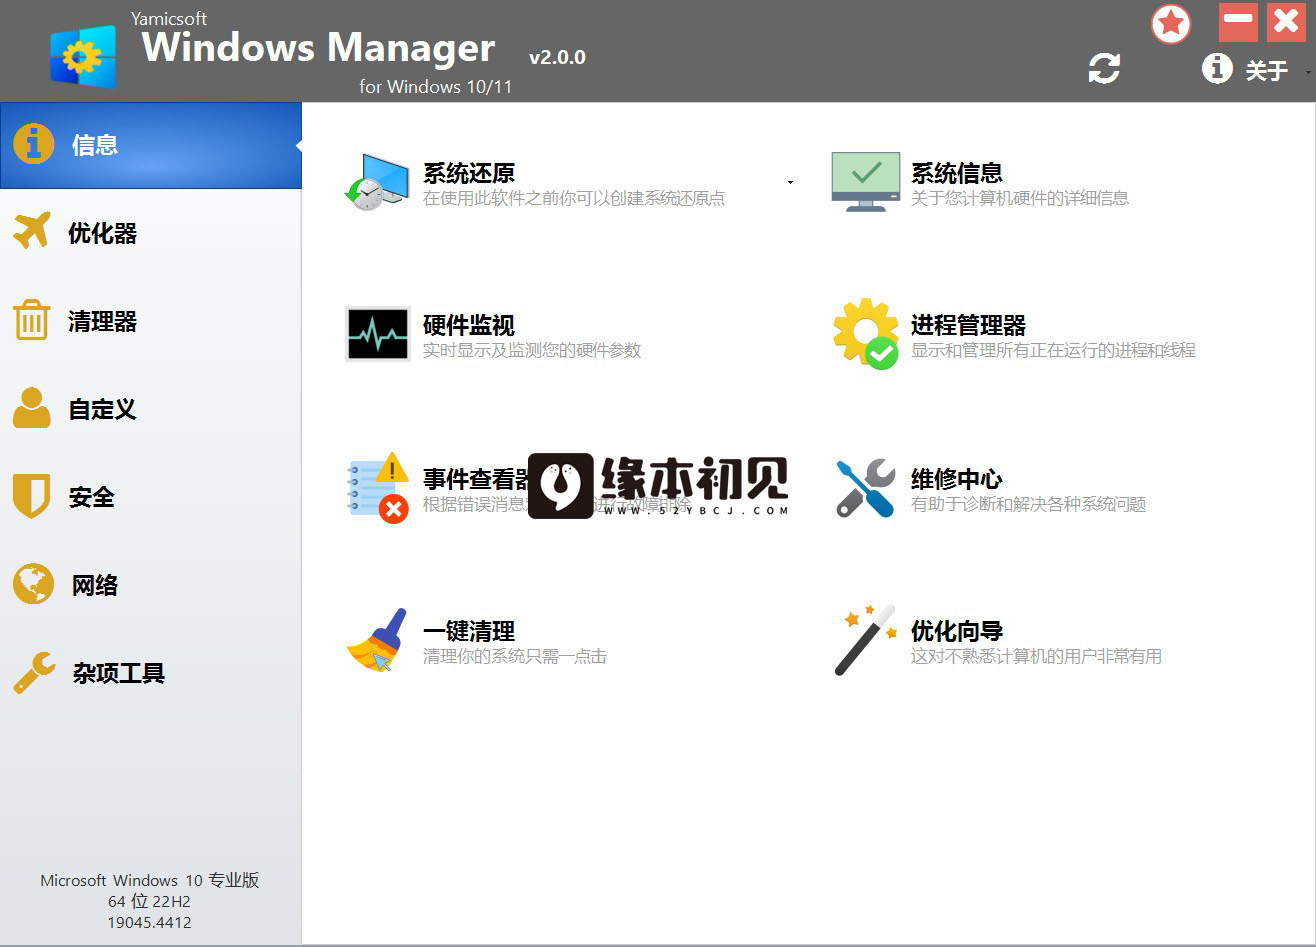
Task: Expand the 系统还原 dropdown arrow
Action: [790, 182]
